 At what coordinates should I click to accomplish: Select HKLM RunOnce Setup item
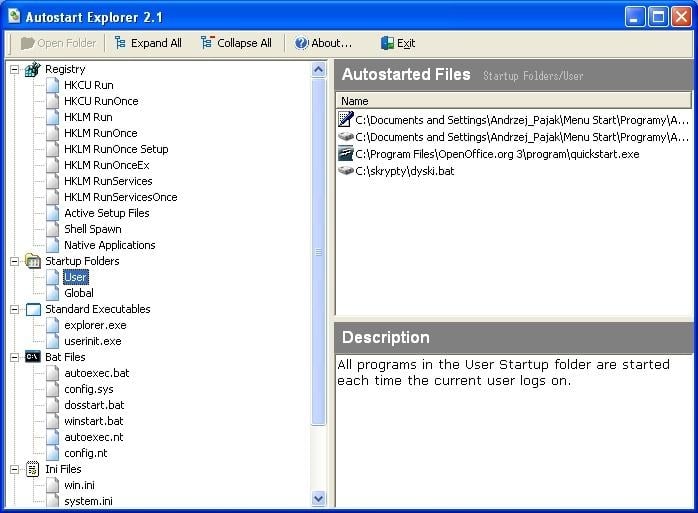coord(116,149)
